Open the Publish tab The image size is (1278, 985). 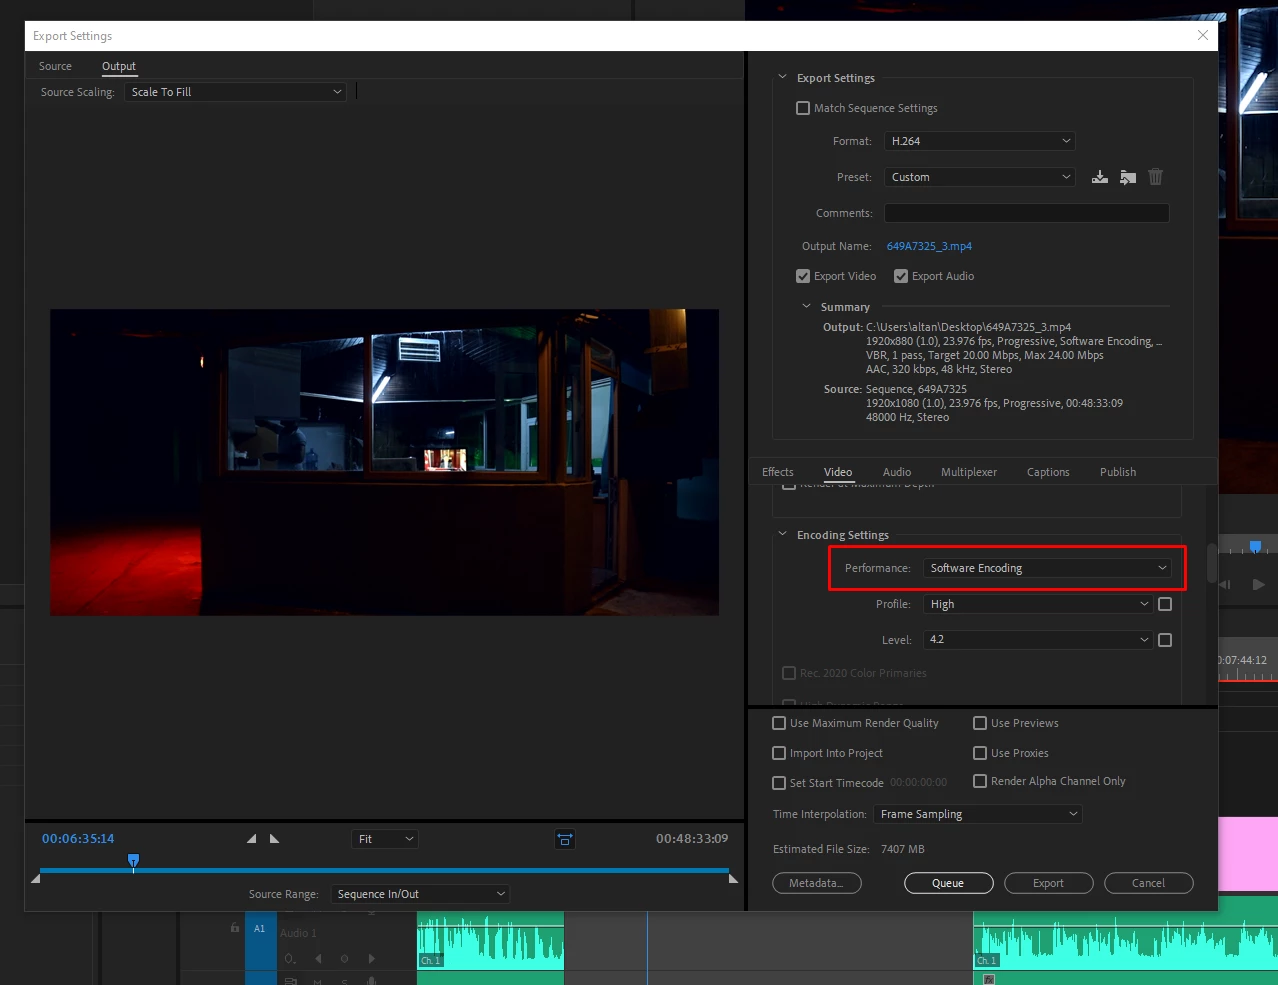coord(1118,472)
